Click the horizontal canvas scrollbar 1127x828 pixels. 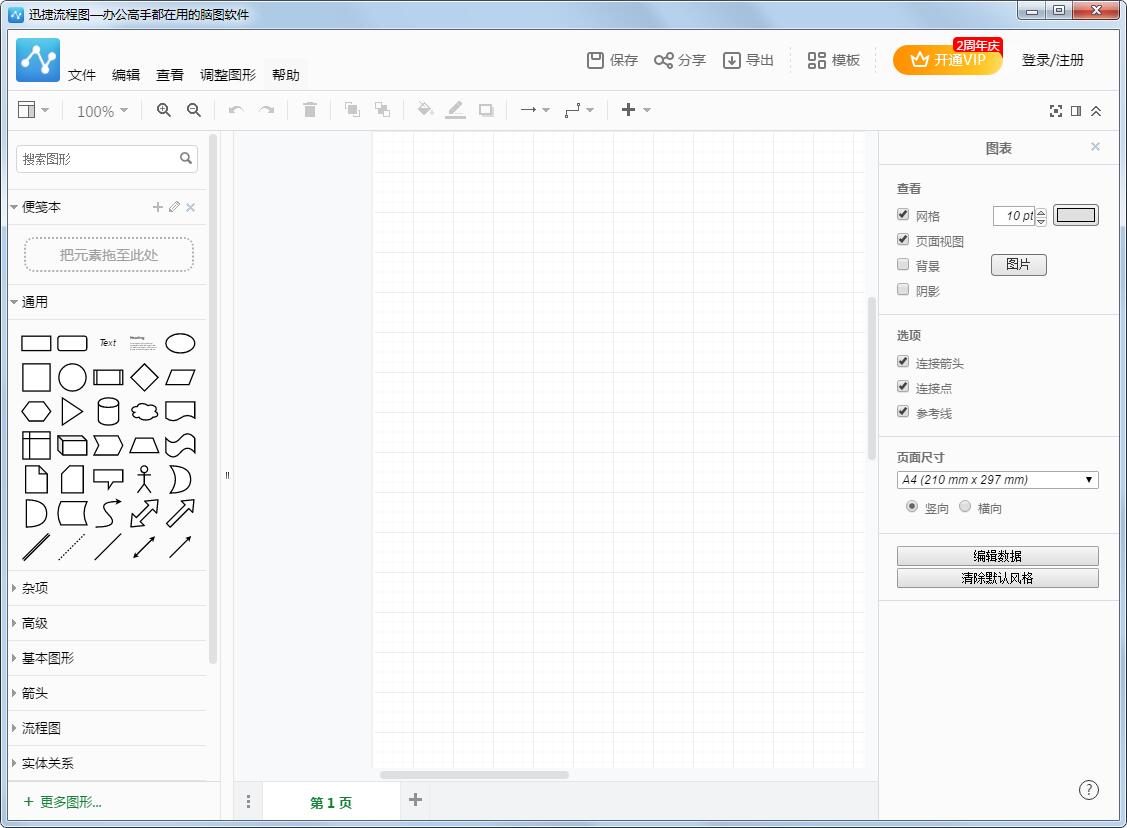[x=474, y=775]
